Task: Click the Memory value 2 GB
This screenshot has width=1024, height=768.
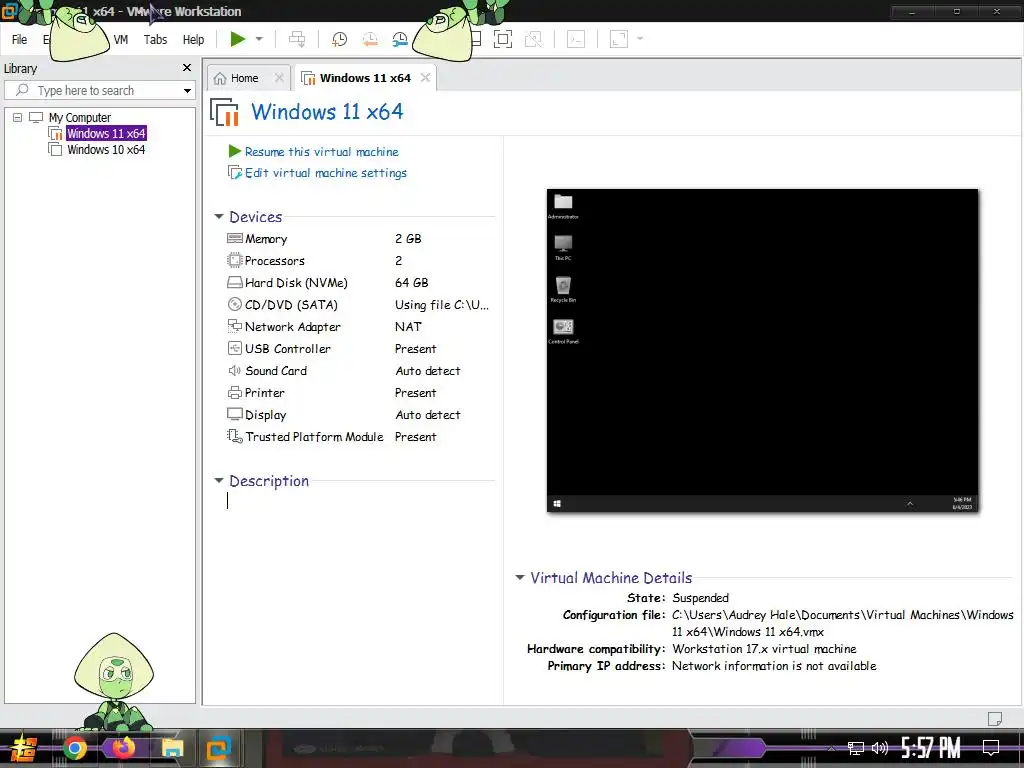Action: pyautogui.click(x=408, y=239)
